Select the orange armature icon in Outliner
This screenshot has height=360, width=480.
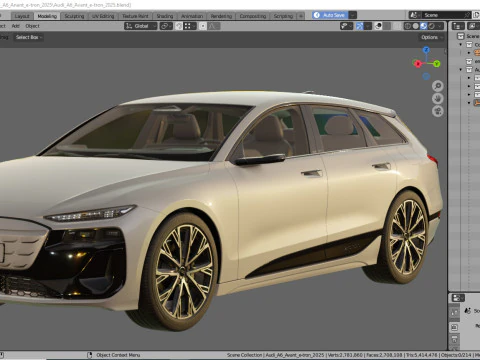[x=477, y=103]
